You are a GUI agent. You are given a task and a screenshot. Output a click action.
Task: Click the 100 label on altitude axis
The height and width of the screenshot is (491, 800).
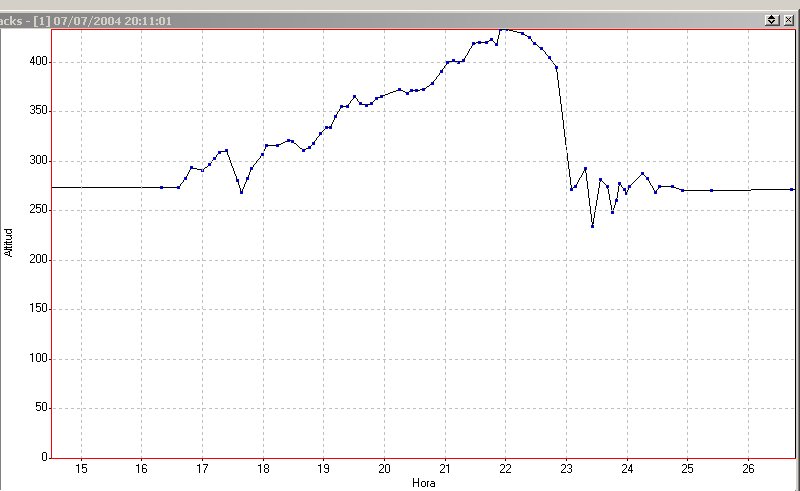click(x=37, y=358)
